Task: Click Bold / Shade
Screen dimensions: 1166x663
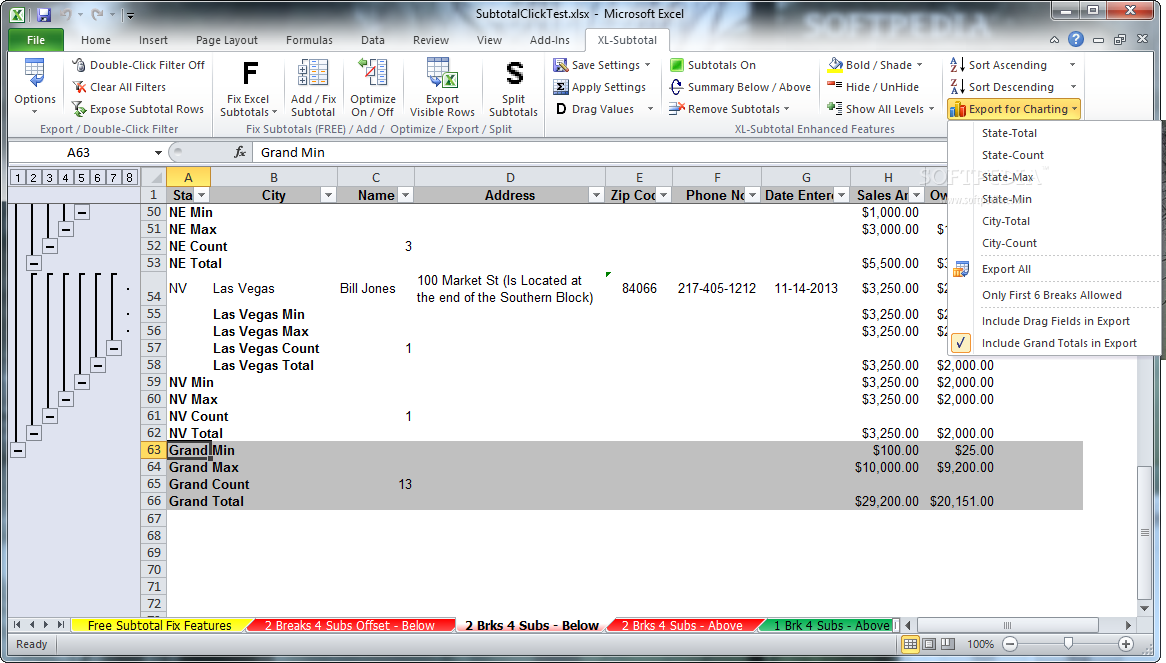Action: point(875,65)
